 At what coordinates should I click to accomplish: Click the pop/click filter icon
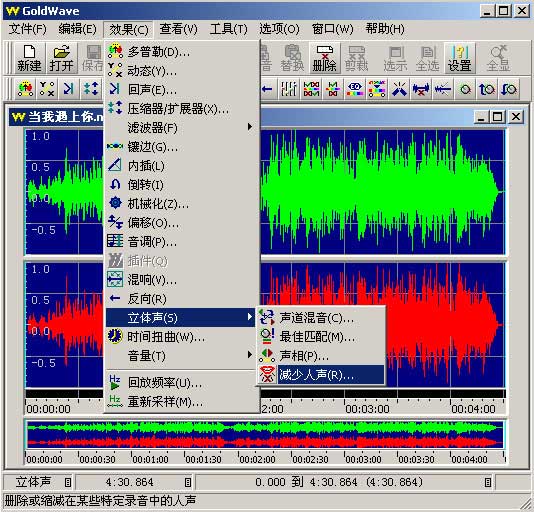[x=399, y=89]
